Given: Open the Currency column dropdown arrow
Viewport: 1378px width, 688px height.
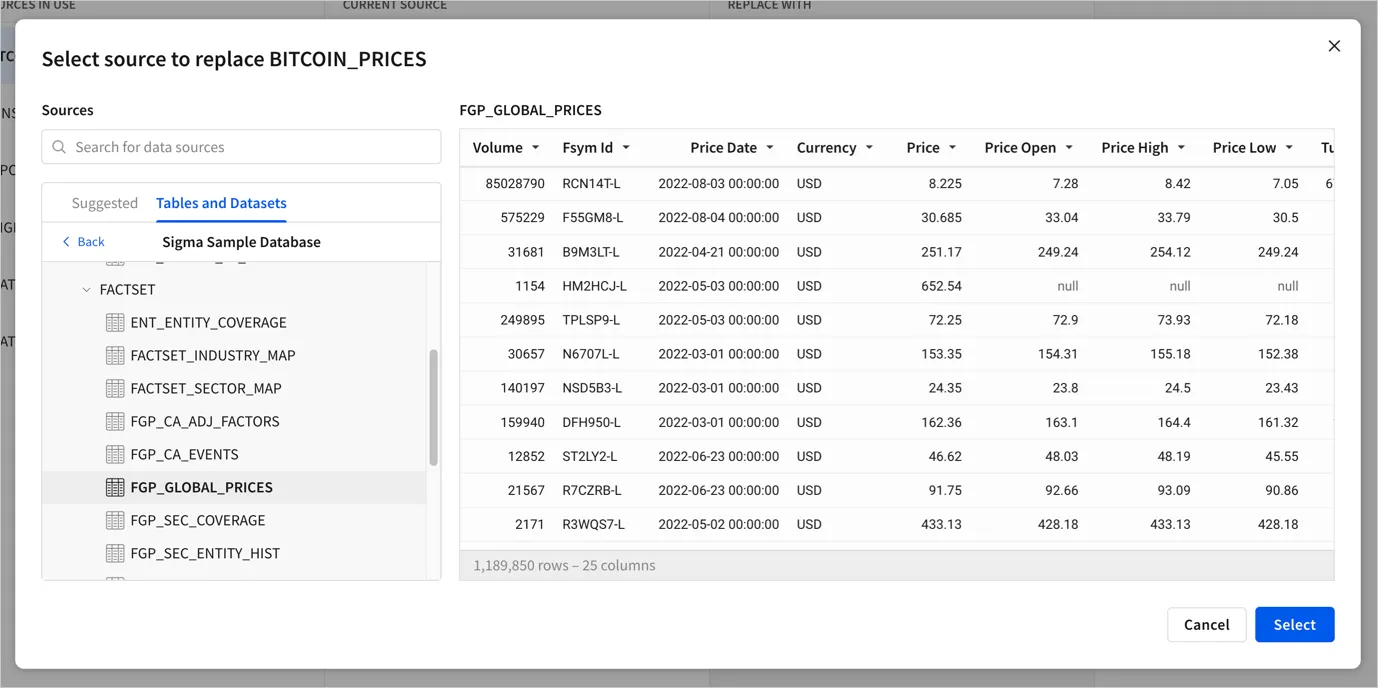Looking at the screenshot, I should click(869, 148).
